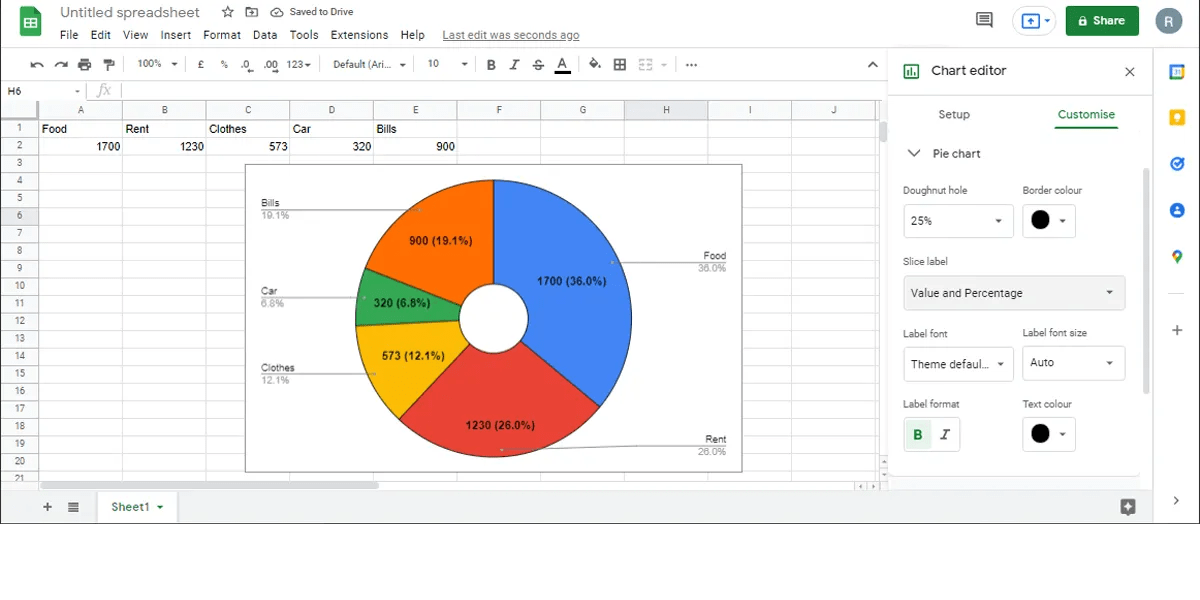Switch to the Setup tab
The width and height of the screenshot is (1200, 600).
(953, 114)
